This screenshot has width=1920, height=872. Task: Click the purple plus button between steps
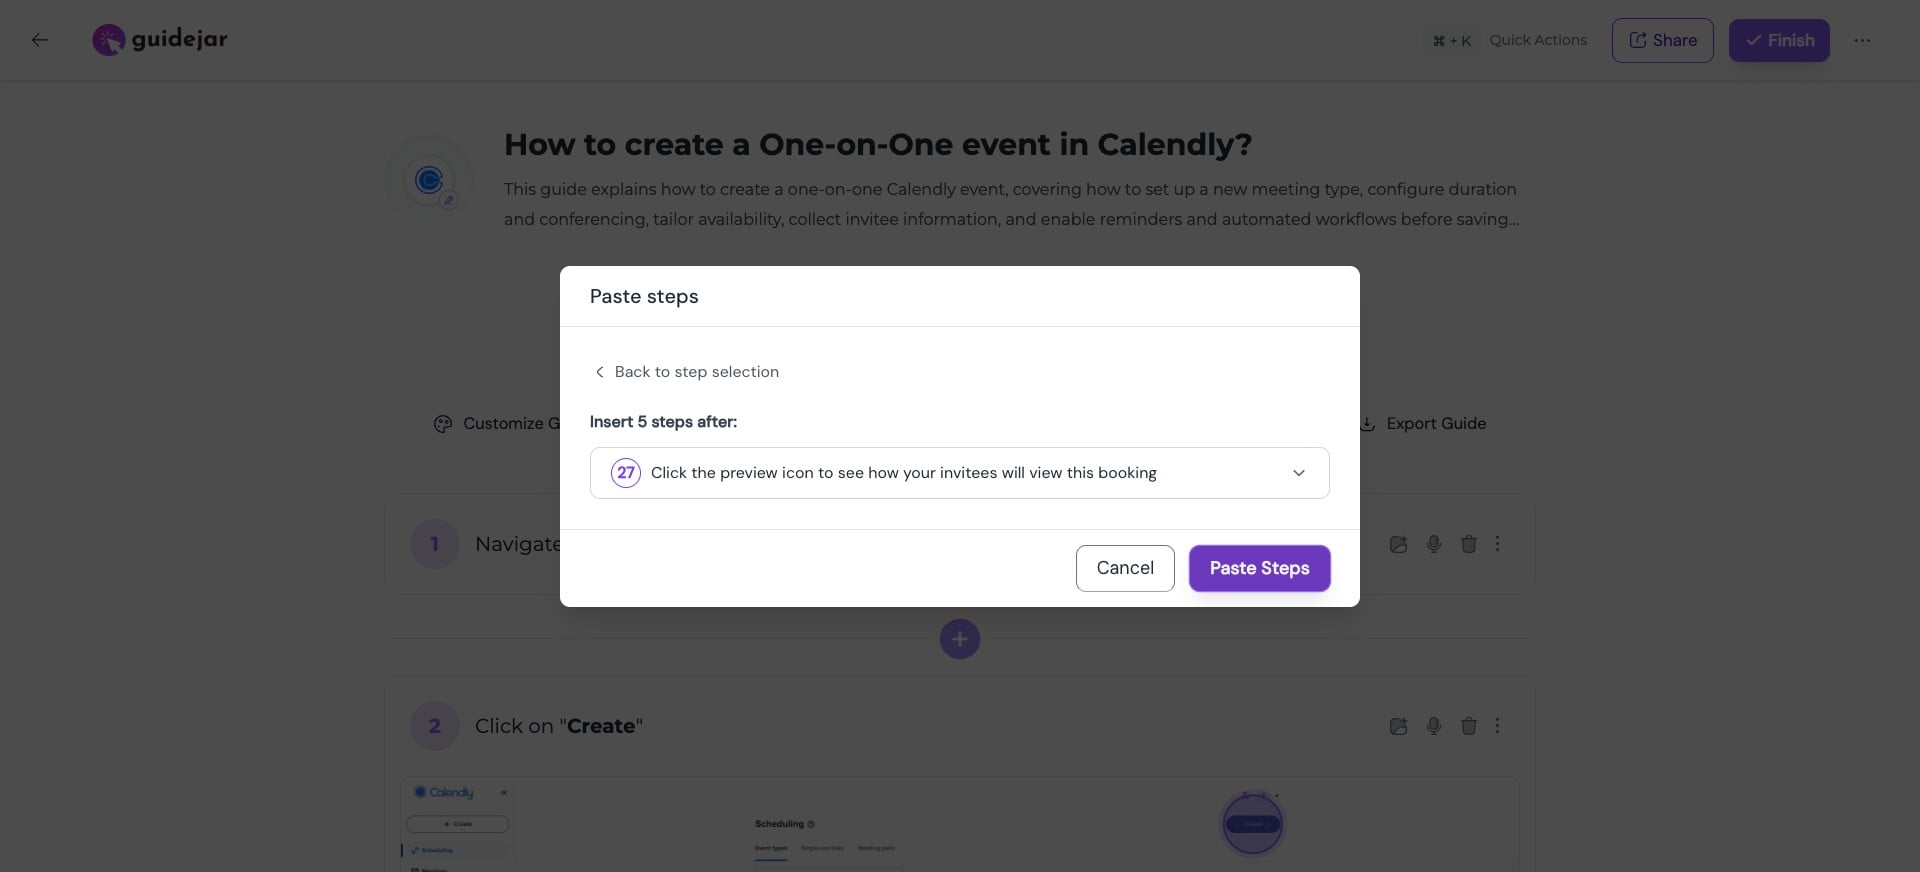[x=959, y=639]
